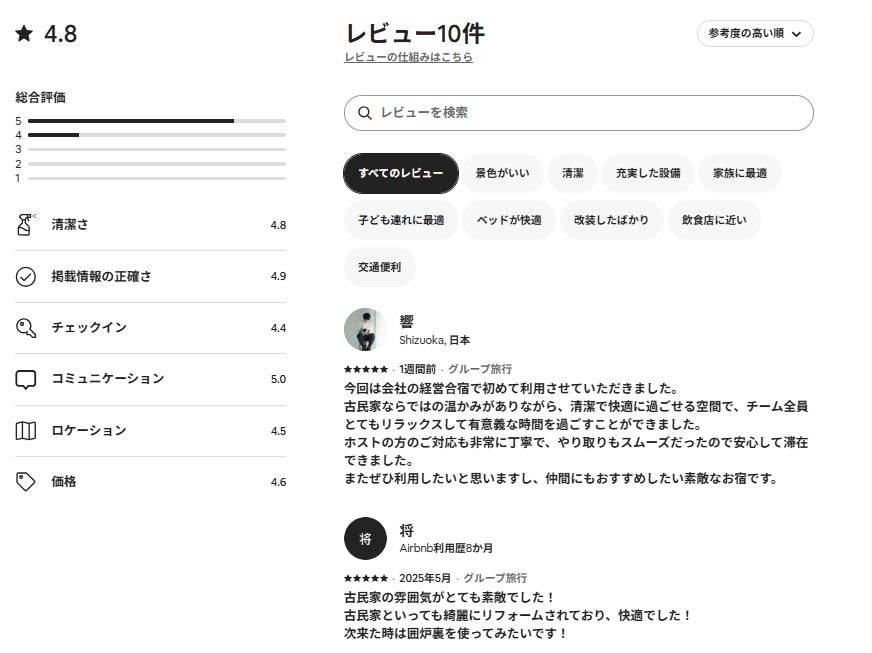872x653 pixels.
Task: Open the レビューの仕組みはこちら link
Action: click(408, 58)
